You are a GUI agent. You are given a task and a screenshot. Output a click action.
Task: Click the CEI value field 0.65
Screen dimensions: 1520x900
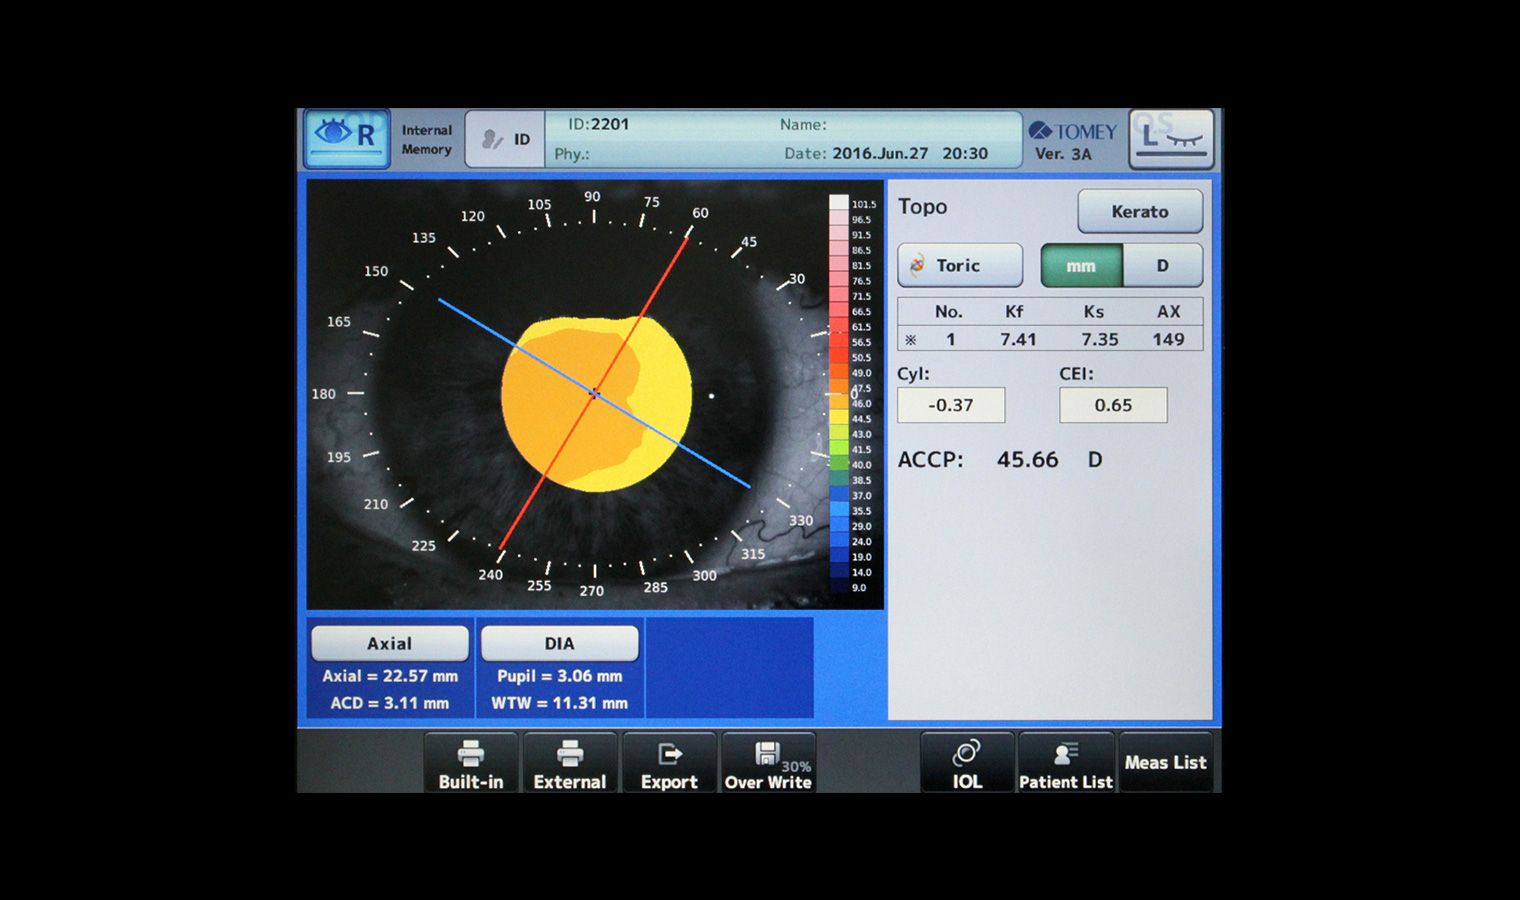(x=1113, y=405)
